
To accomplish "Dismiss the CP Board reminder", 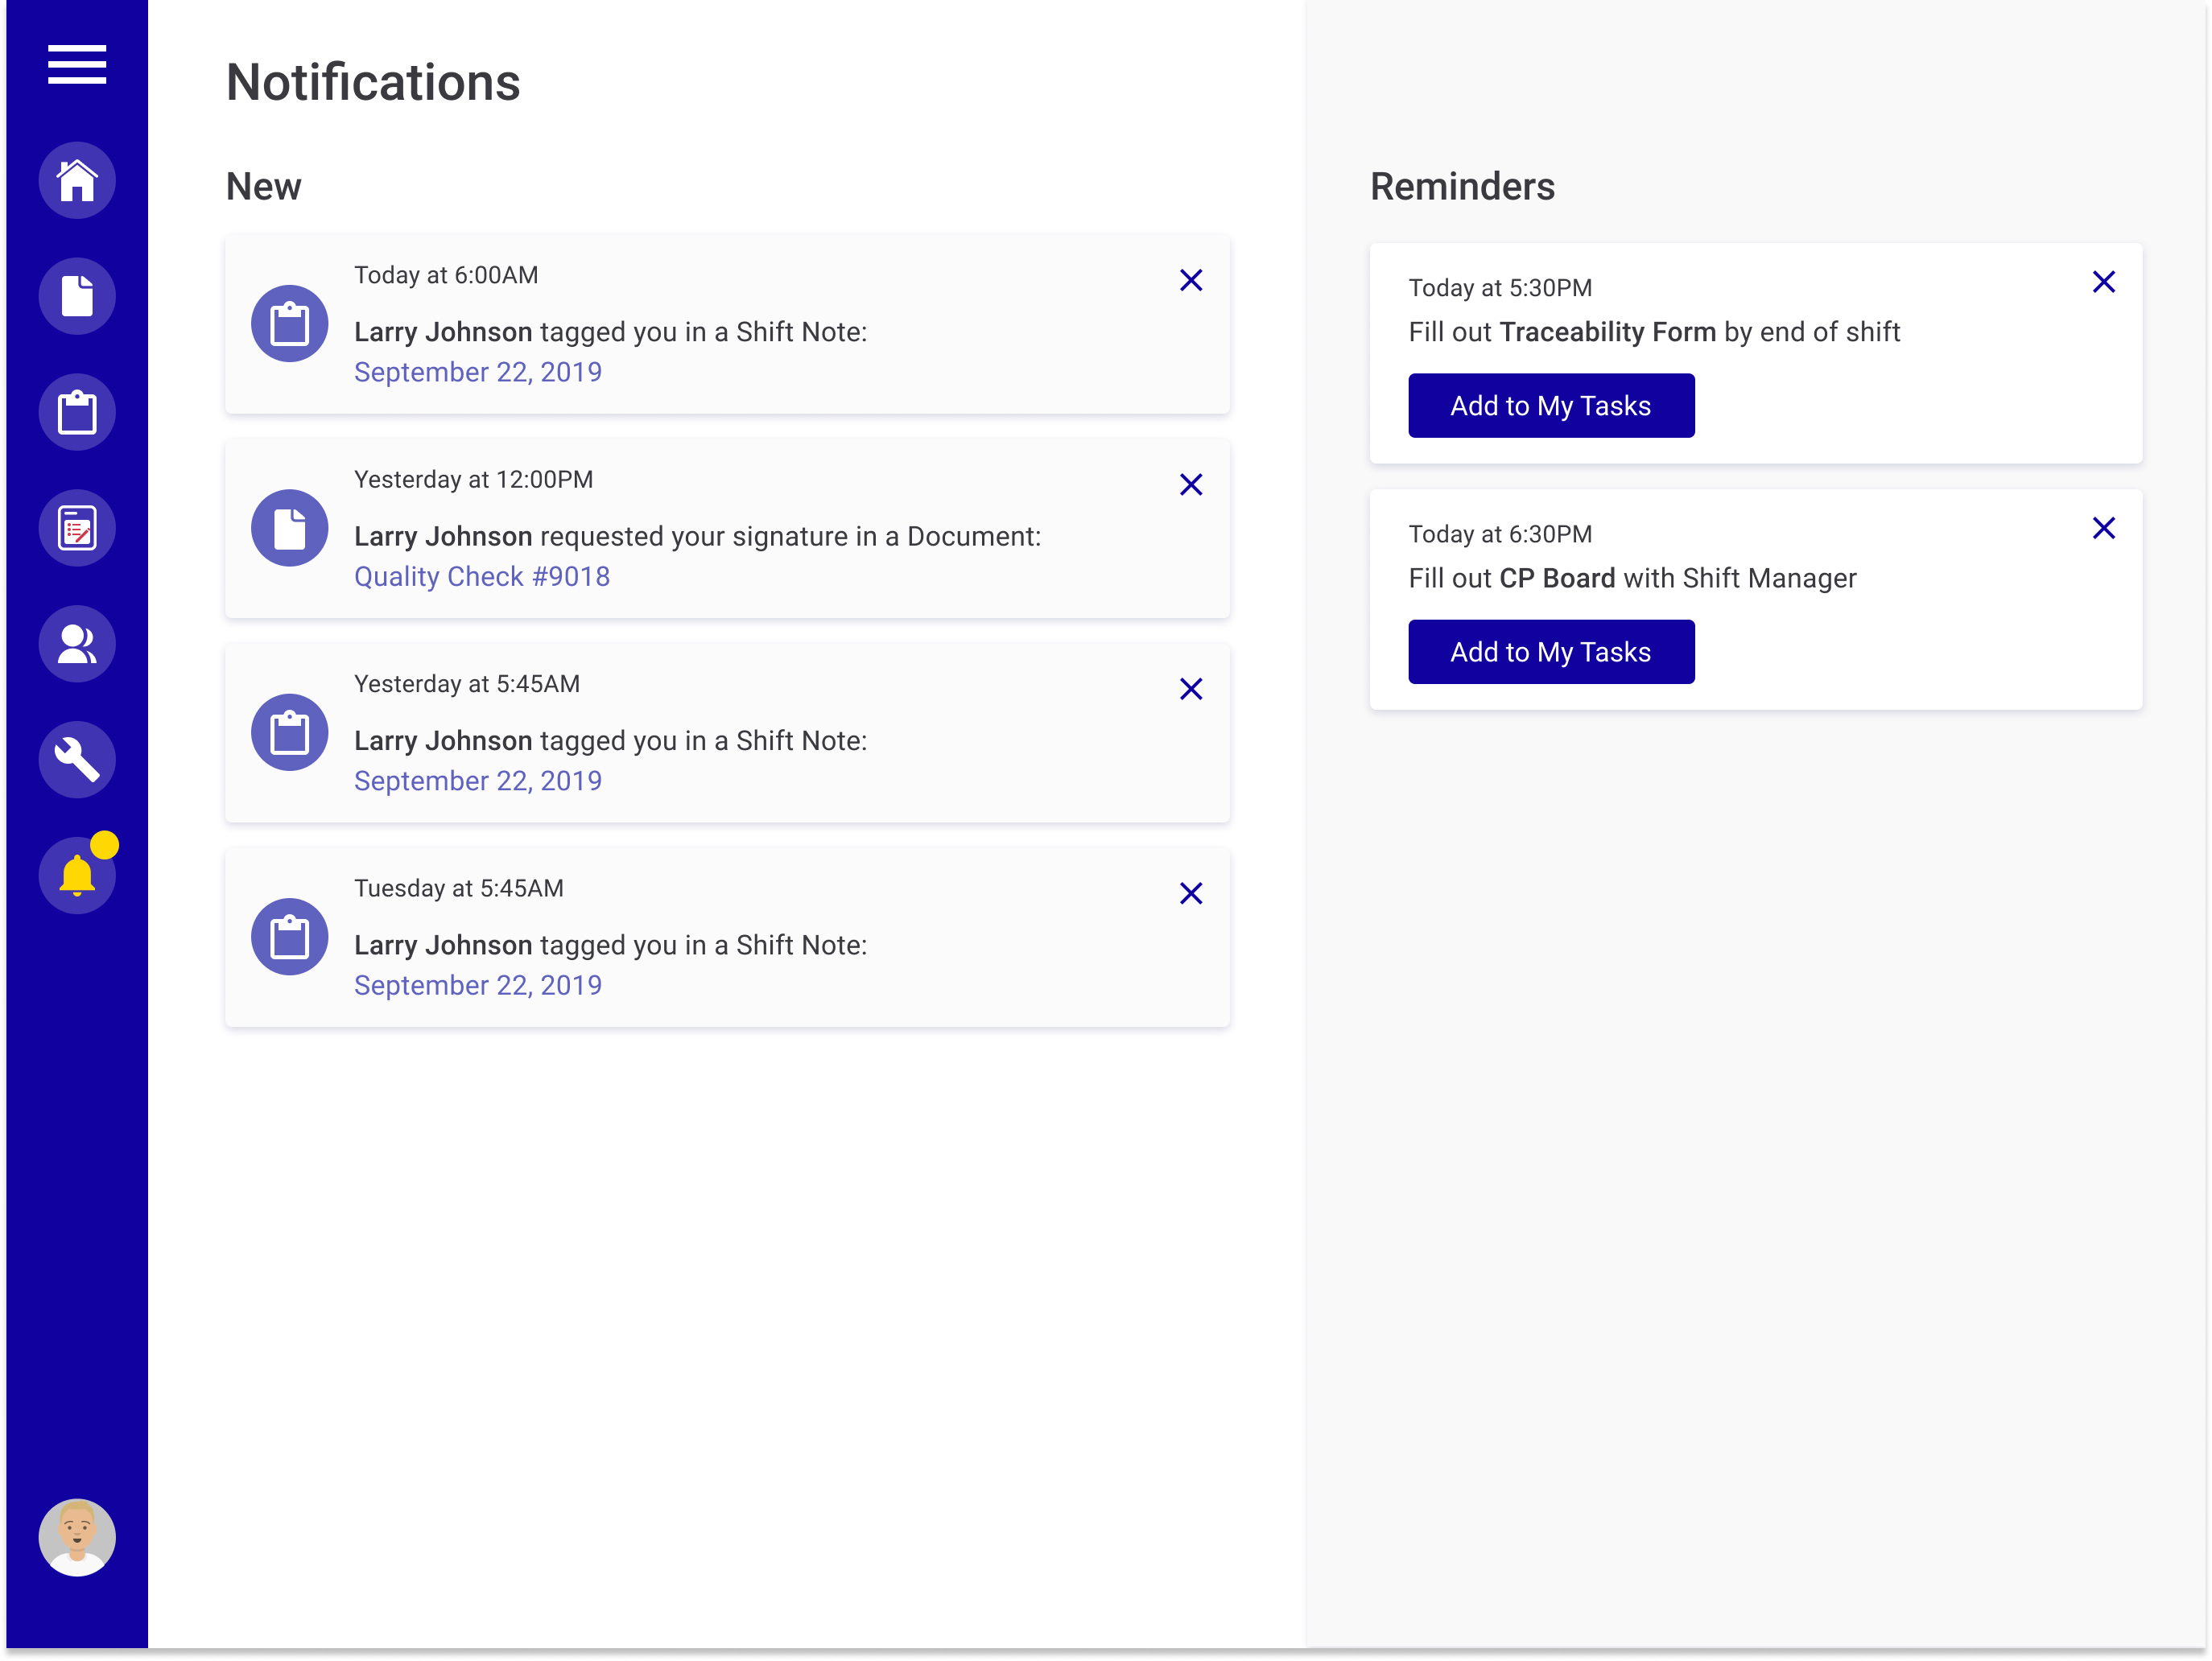I will (2106, 527).
